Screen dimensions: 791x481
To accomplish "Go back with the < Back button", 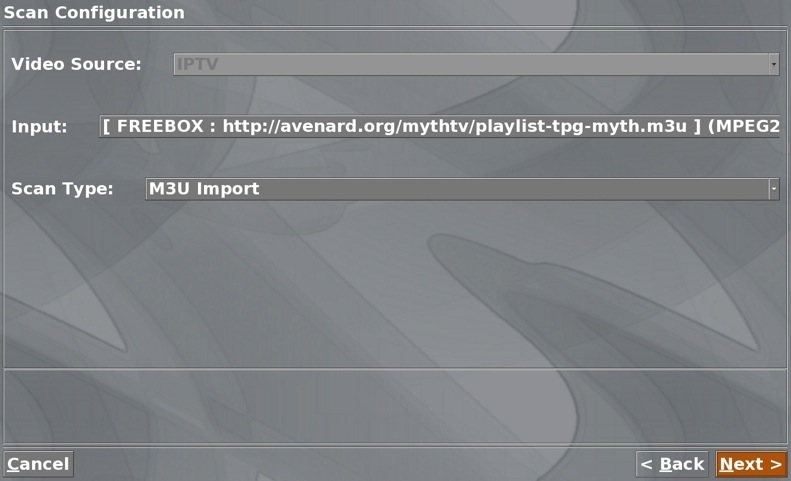I will click(672, 464).
